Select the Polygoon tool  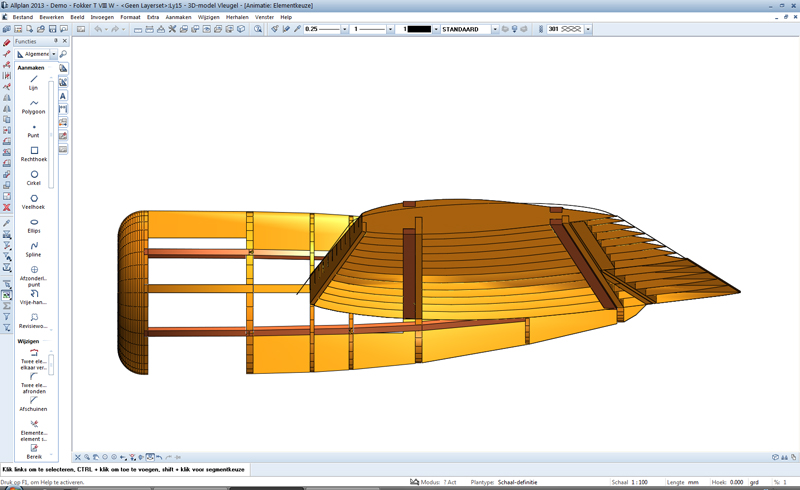coord(34,107)
